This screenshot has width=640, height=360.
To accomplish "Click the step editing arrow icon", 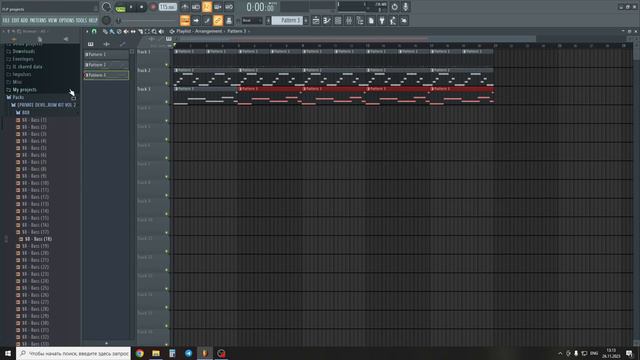I will [196, 20].
